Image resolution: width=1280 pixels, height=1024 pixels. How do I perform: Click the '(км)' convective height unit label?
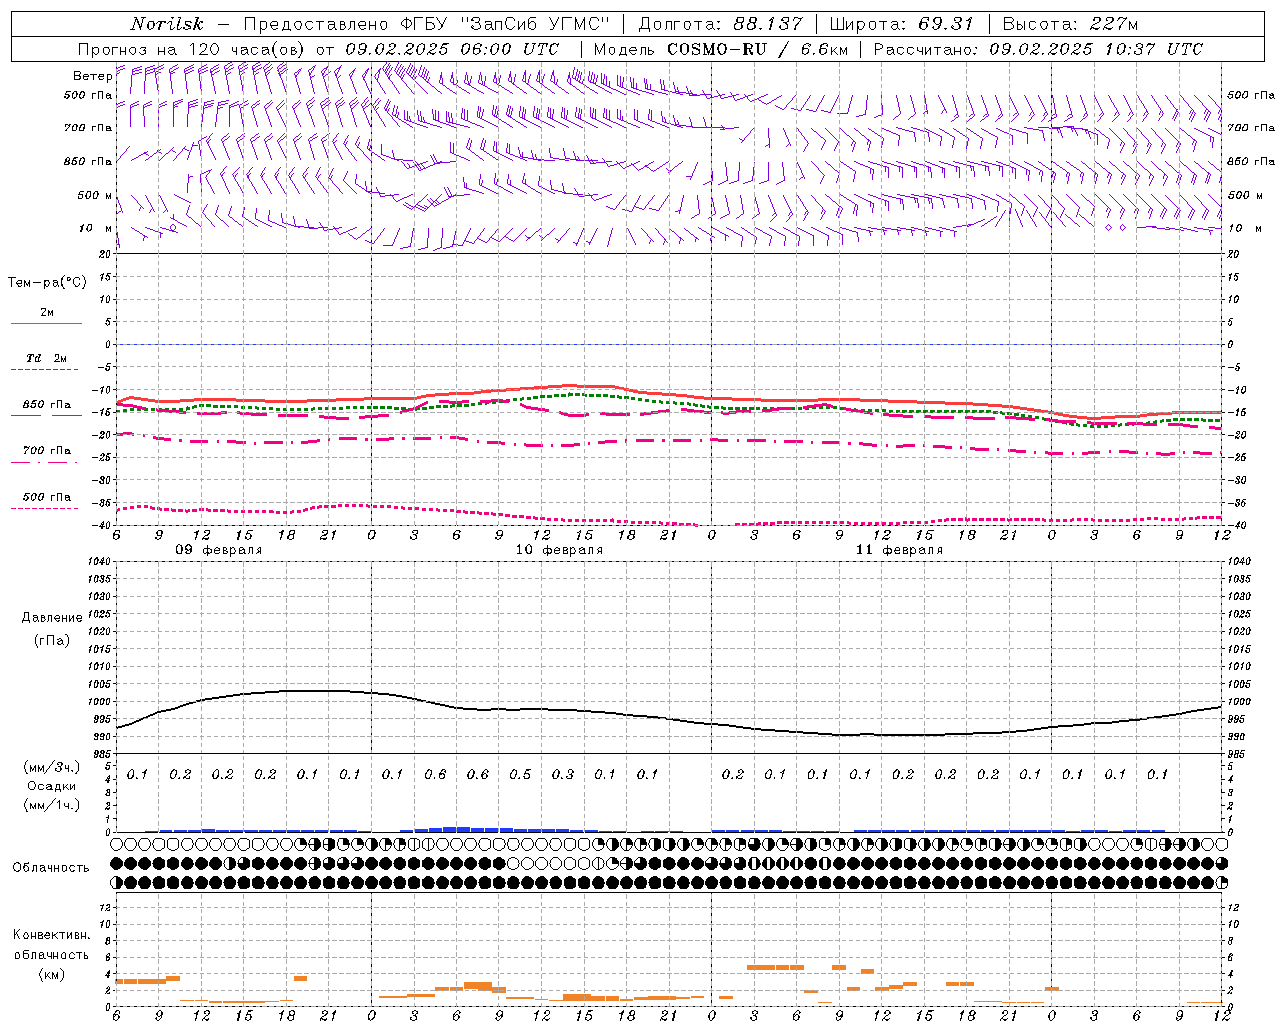[x=51, y=974]
